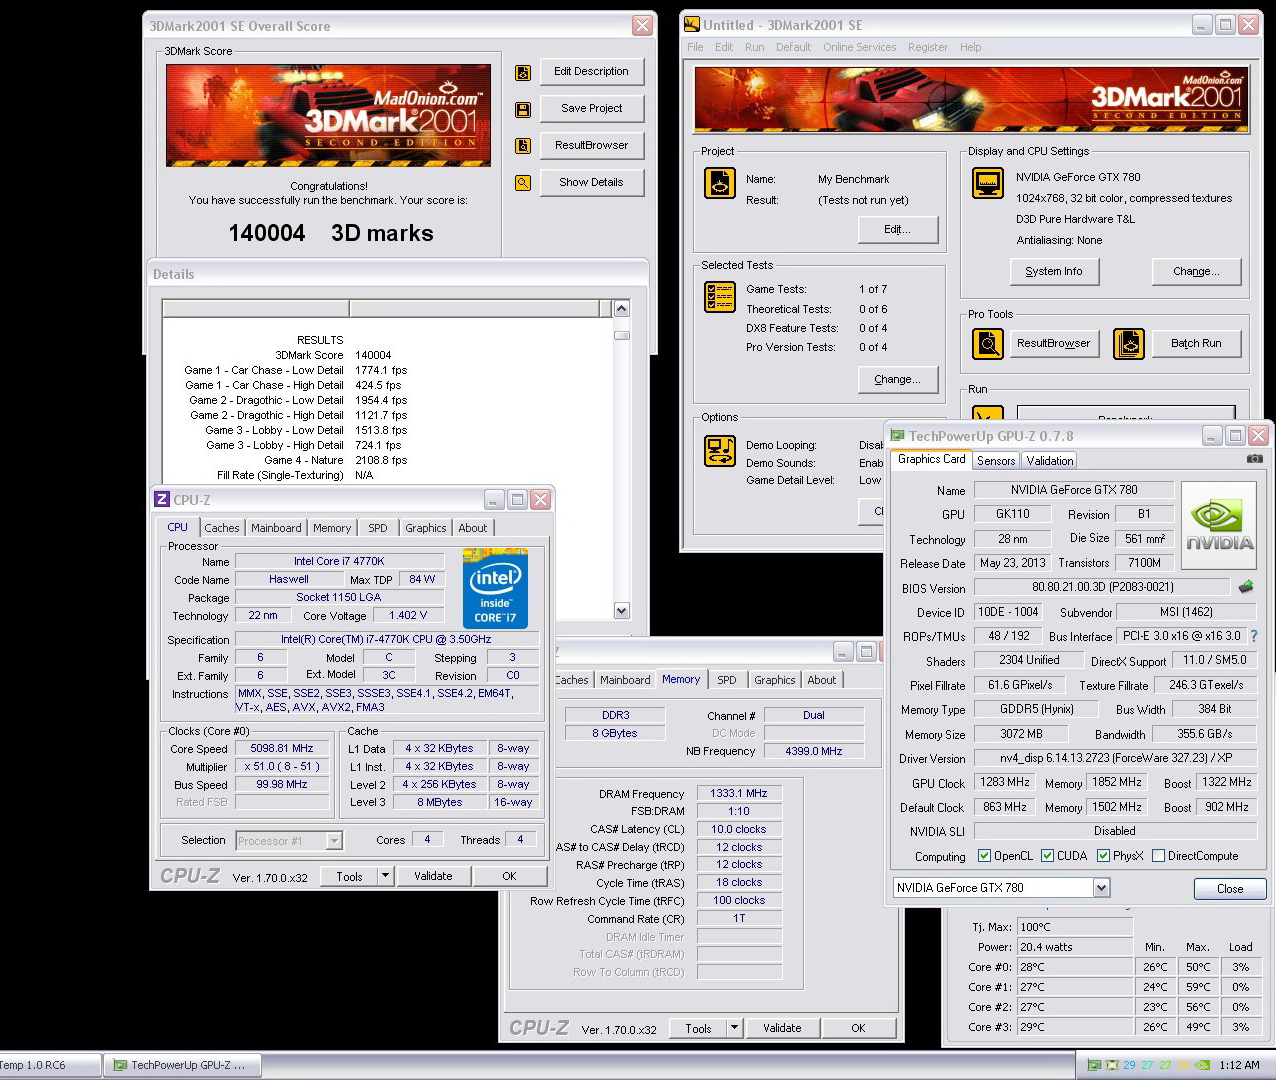Click Validate in the front CPU-Z window

pos(433,876)
